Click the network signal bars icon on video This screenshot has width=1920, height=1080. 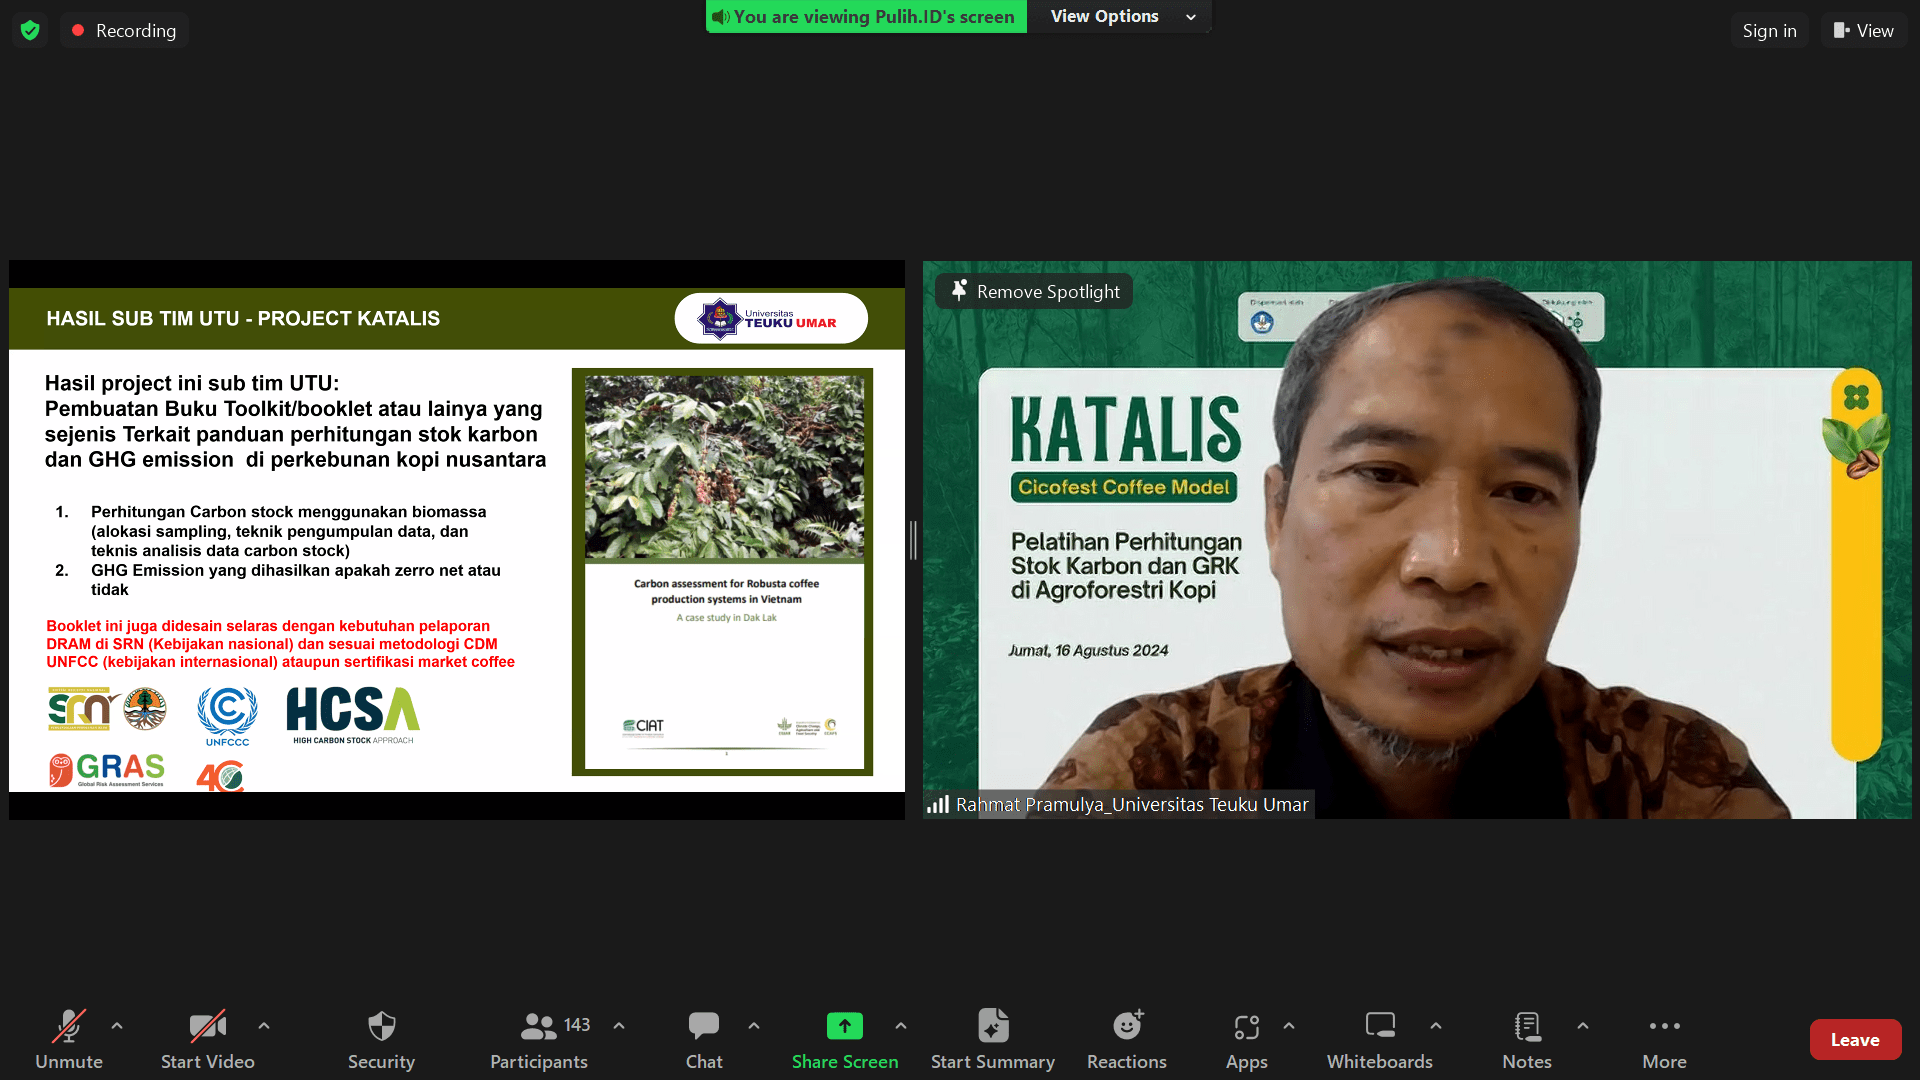tap(938, 804)
